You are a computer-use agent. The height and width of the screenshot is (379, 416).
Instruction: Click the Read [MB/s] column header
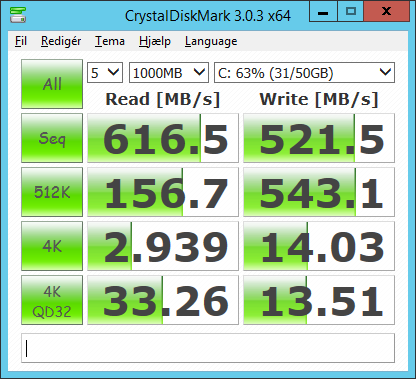(x=163, y=99)
